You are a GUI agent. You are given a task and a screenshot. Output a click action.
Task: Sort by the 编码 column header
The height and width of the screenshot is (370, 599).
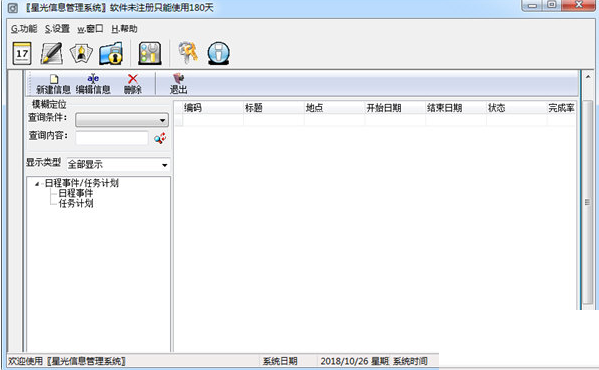212,108
